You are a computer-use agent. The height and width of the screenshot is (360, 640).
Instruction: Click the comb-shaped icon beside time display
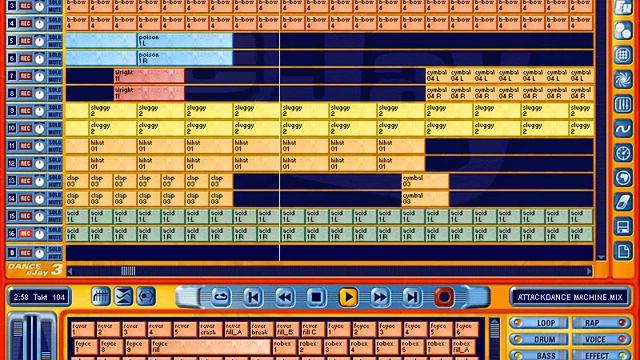click(100, 297)
